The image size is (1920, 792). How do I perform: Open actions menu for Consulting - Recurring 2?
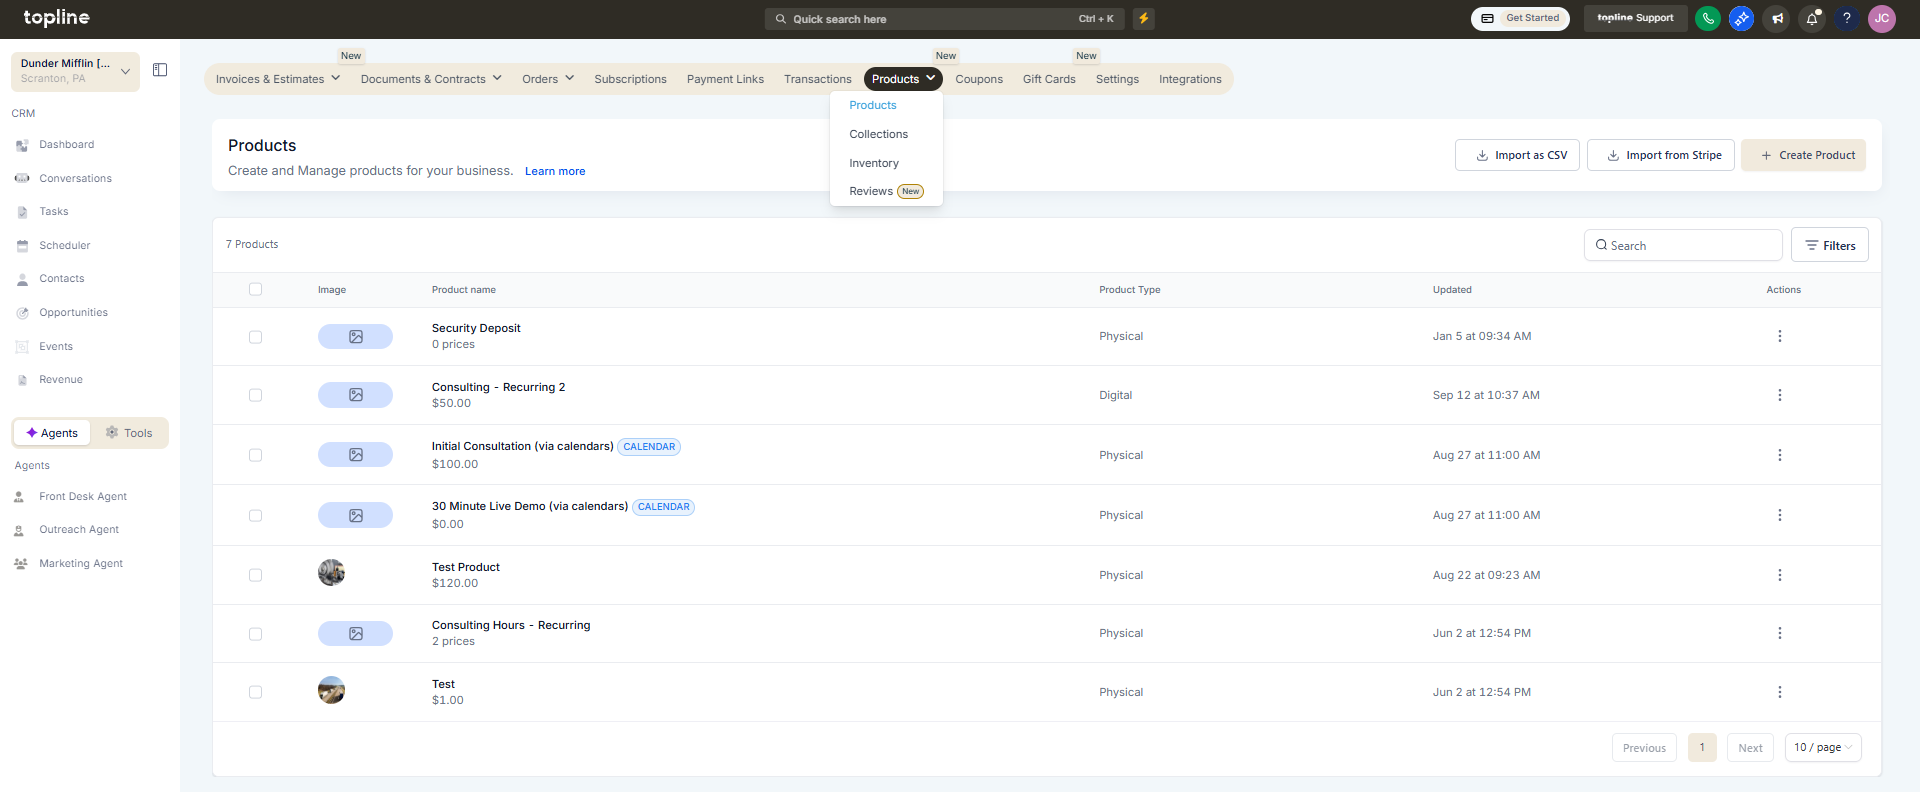[1779, 395]
